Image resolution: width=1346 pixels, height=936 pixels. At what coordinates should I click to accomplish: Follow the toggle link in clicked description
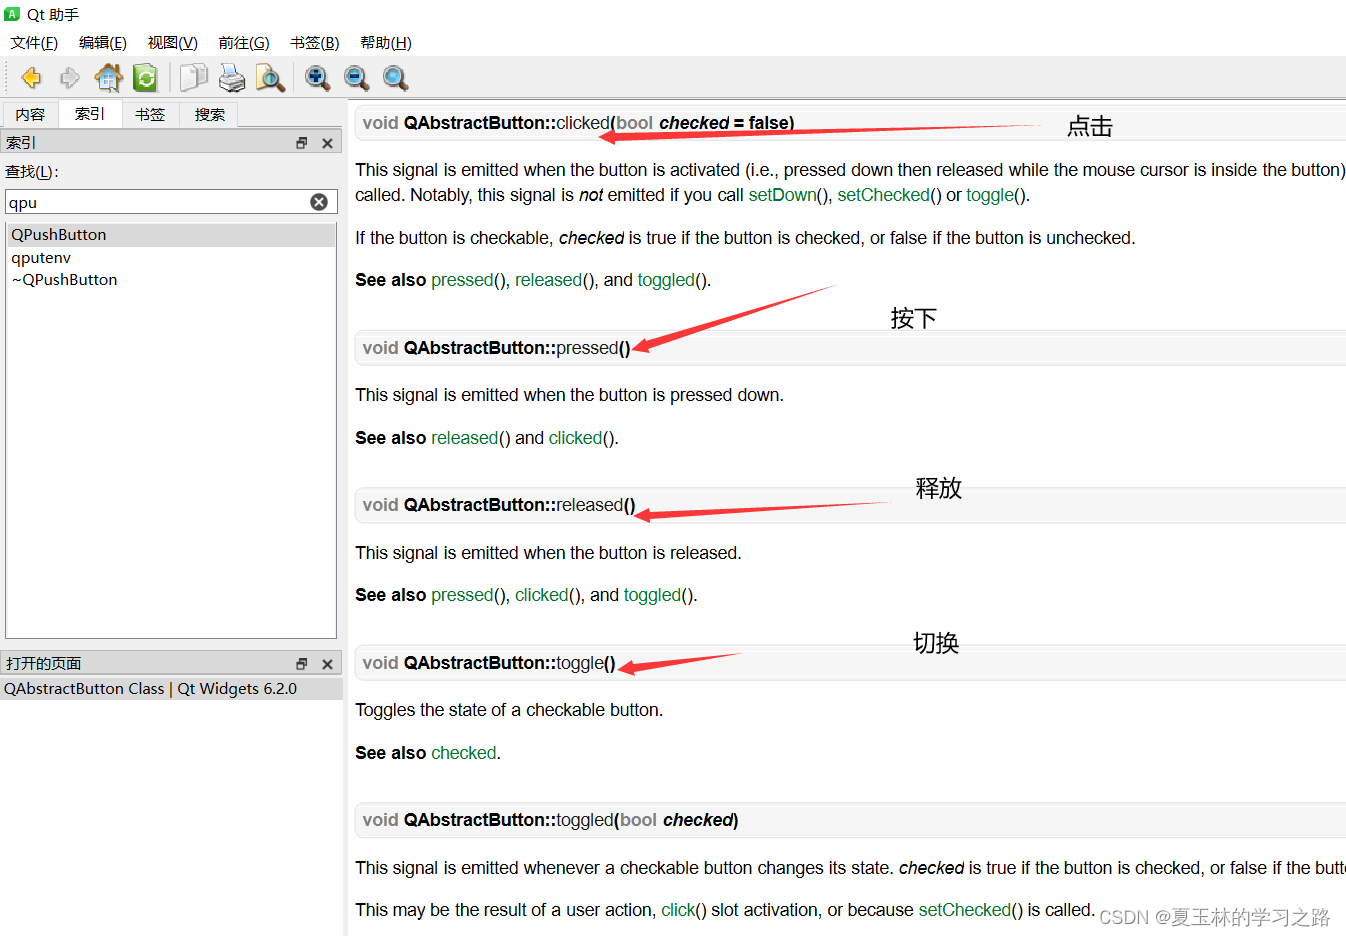[x=990, y=195]
